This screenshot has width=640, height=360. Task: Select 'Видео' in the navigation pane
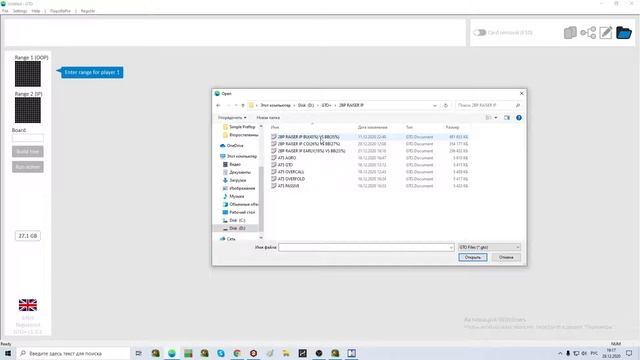235,164
